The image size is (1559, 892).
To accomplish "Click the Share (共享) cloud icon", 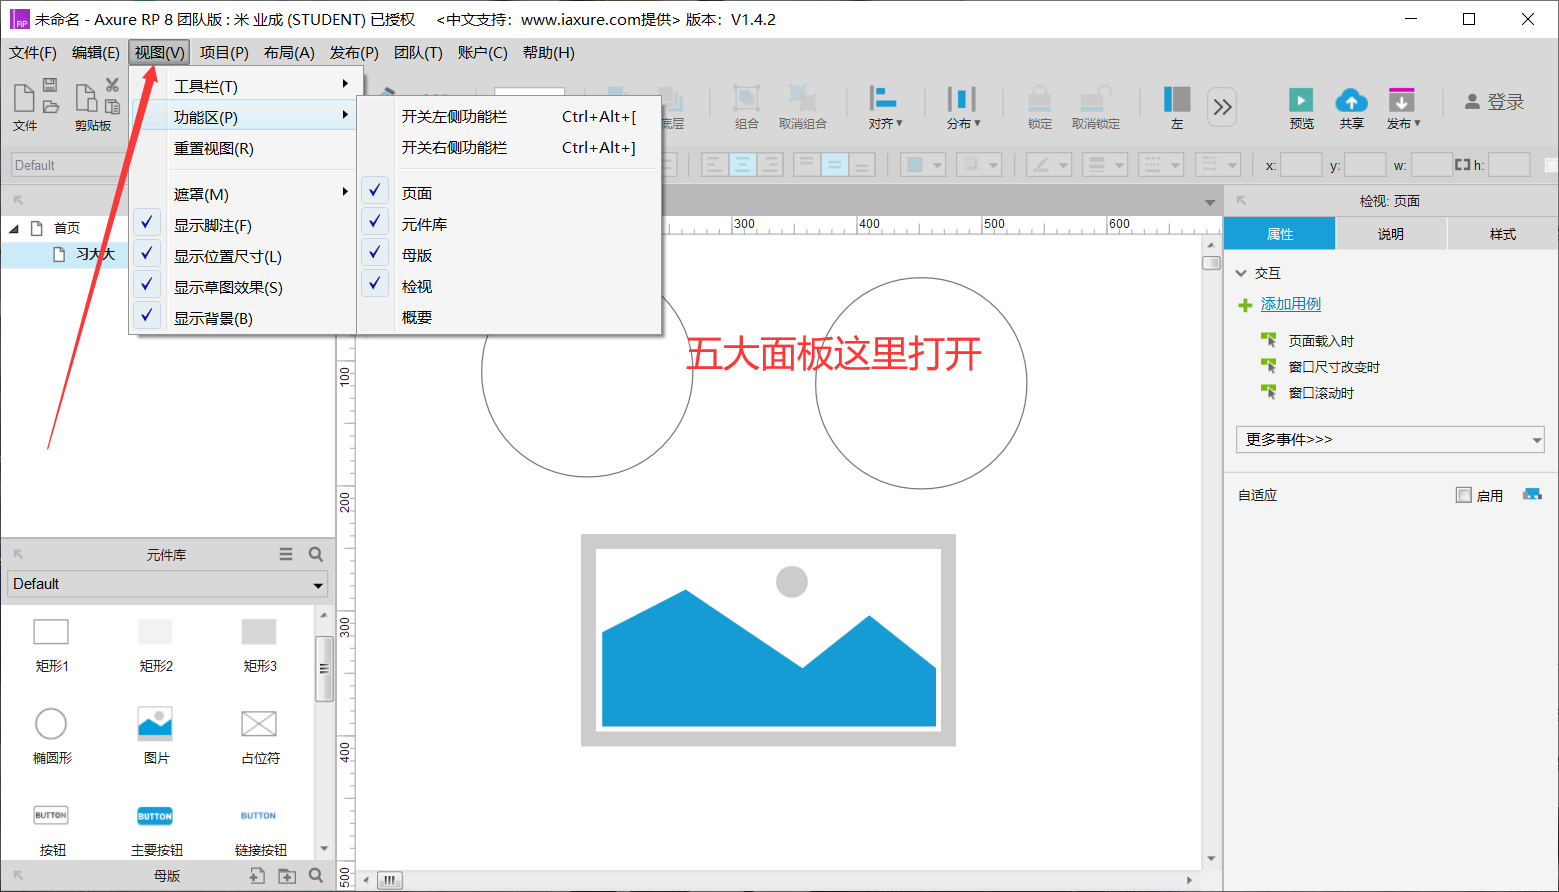I will point(1351,101).
